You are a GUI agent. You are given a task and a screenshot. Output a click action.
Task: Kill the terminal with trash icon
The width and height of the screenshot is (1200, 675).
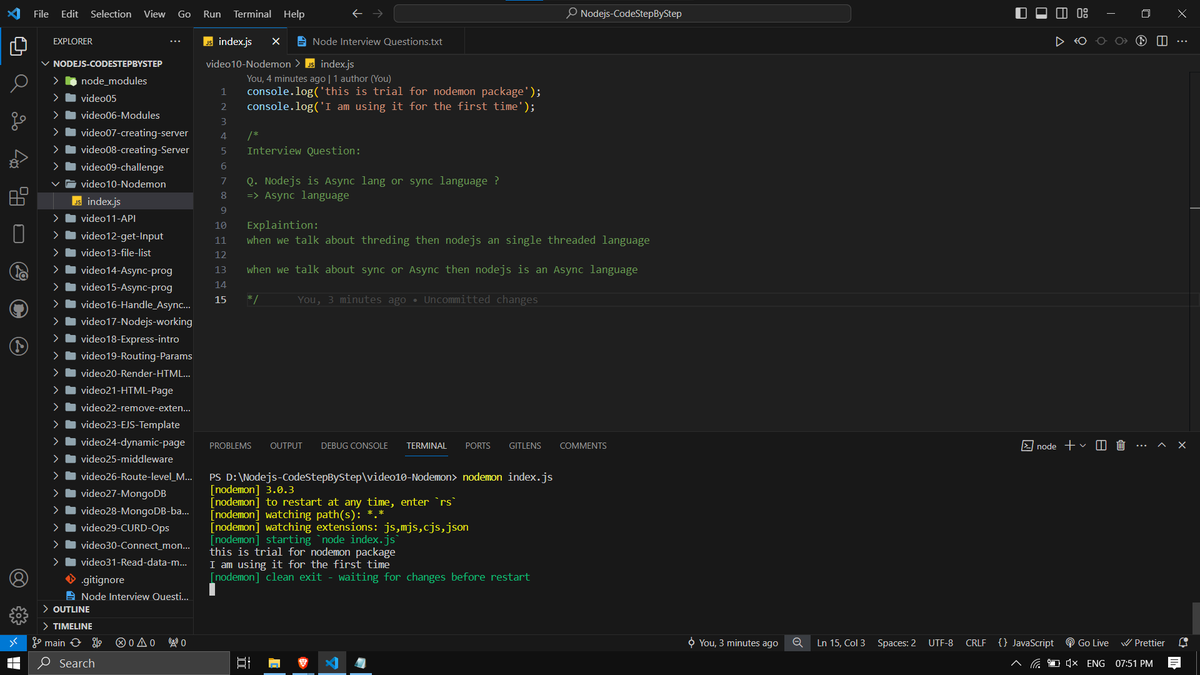tap(1120, 446)
